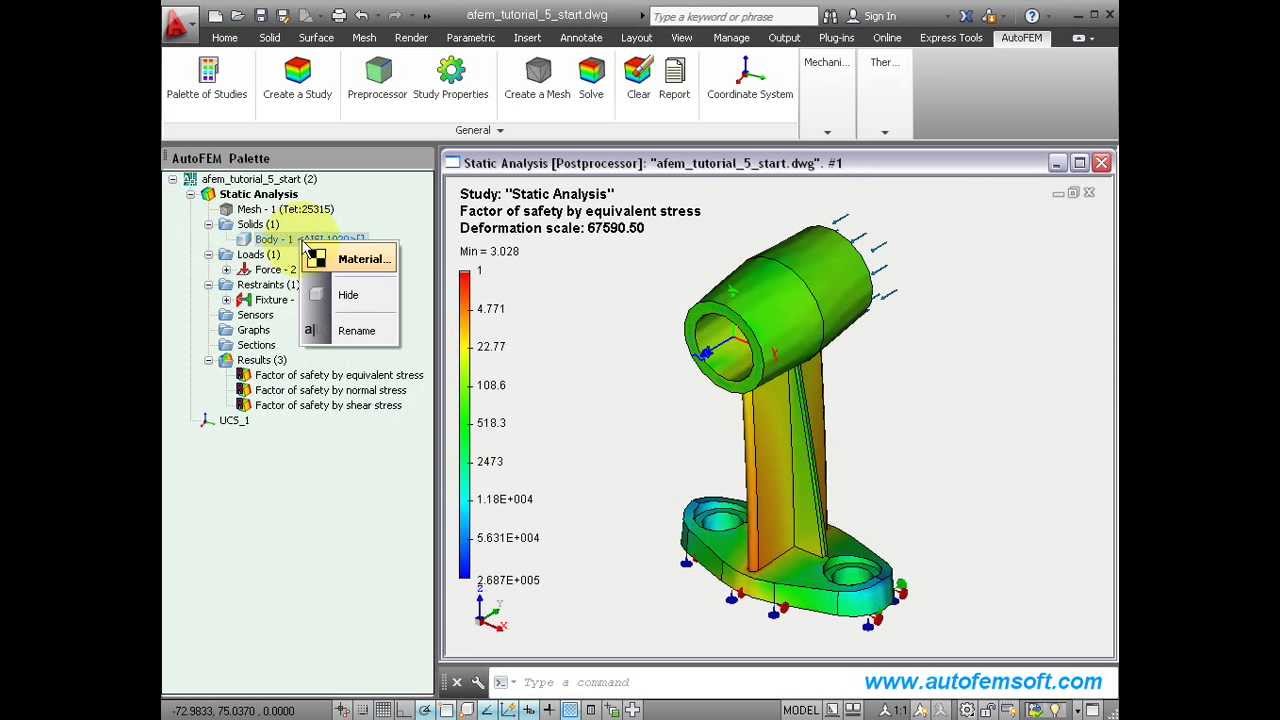Click the keyword search input field

[733, 16]
